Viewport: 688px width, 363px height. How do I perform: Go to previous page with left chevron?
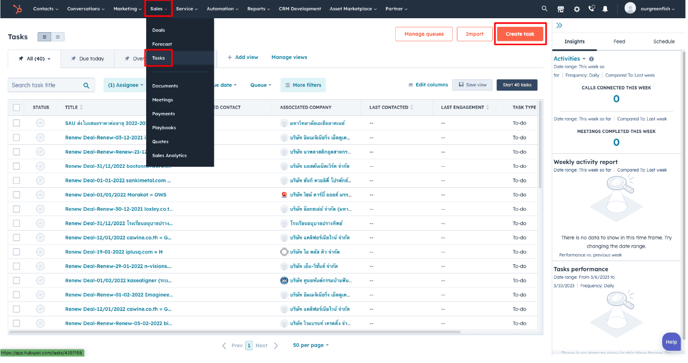point(225,346)
